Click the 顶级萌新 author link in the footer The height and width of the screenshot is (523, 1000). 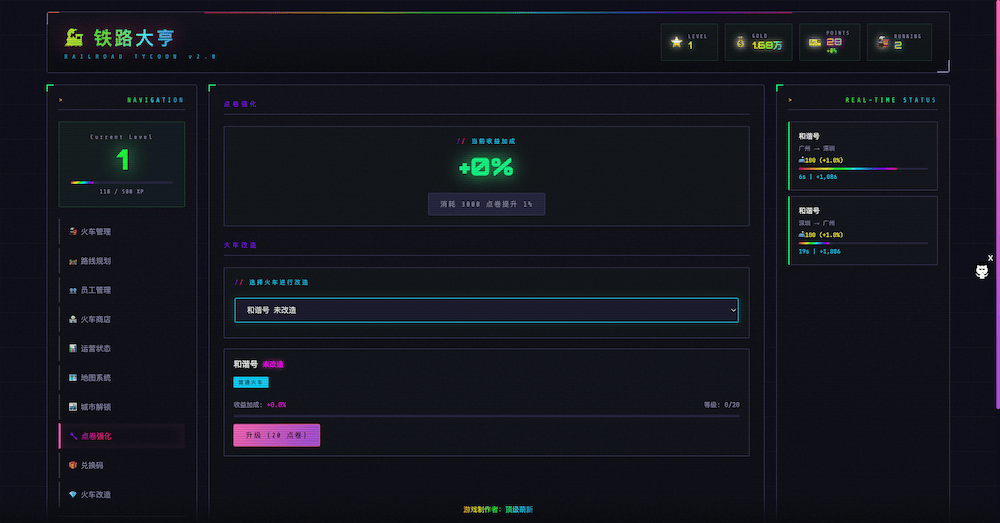(518, 510)
